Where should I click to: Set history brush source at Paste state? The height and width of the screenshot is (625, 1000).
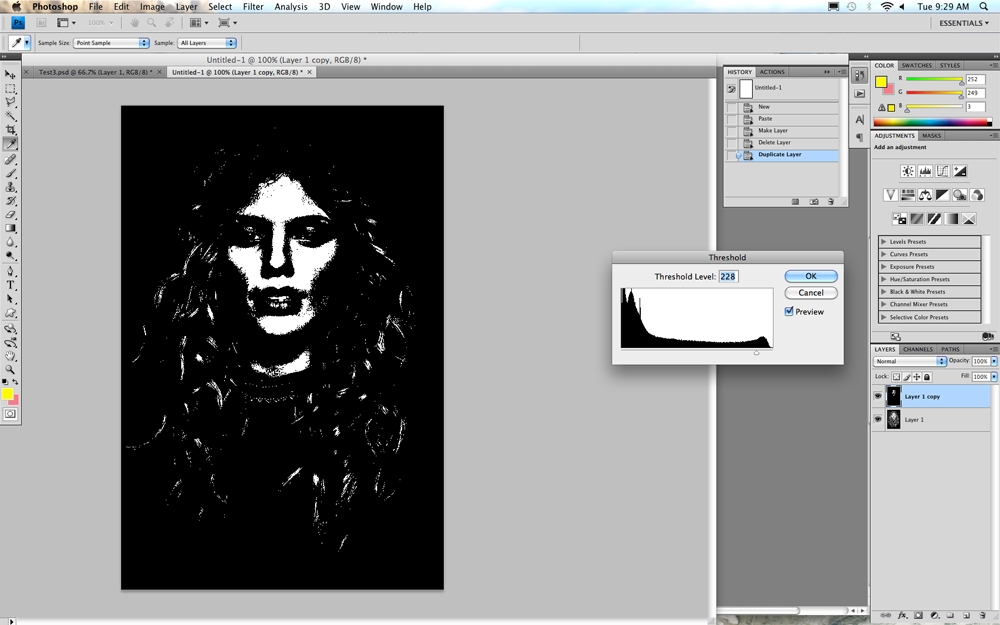click(x=732, y=119)
